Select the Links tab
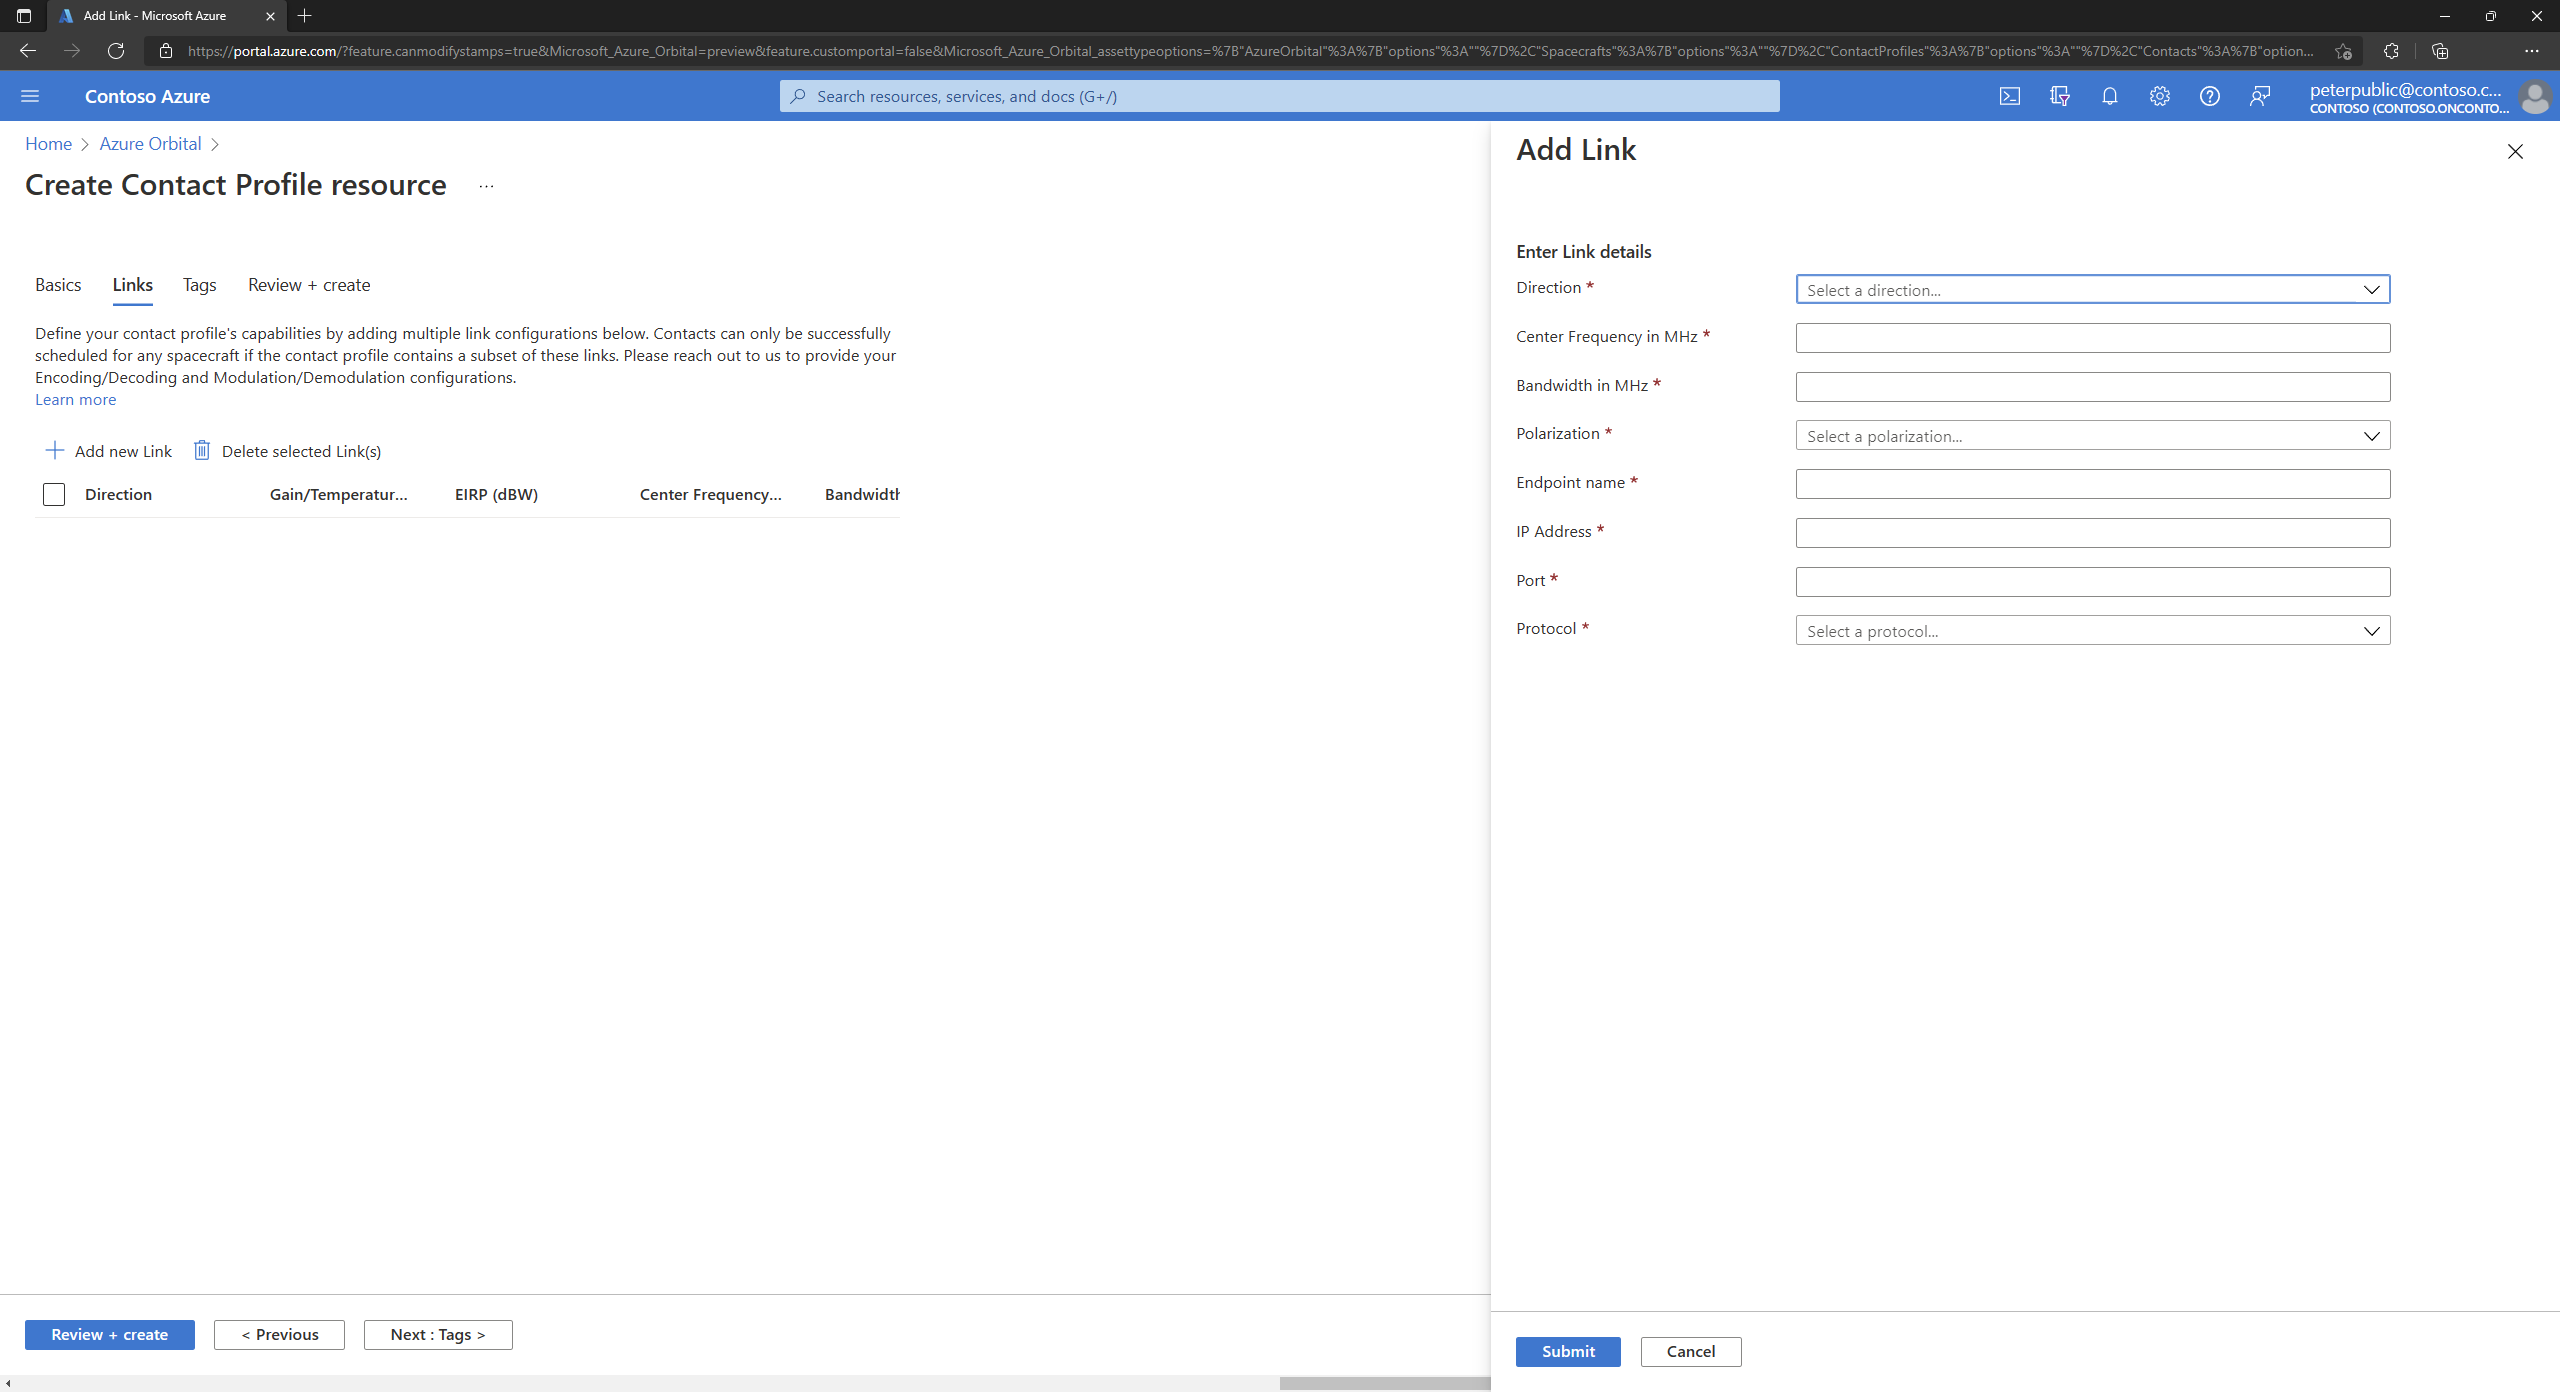 132,285
